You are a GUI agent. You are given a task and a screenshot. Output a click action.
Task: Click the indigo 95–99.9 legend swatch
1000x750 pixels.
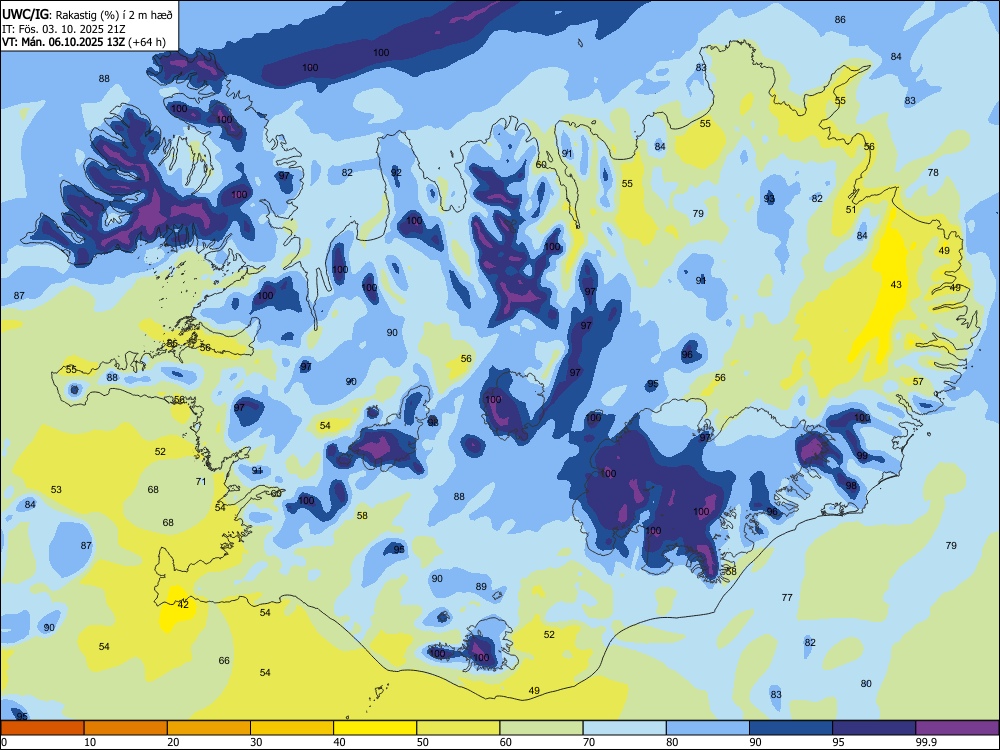[x=874, y=728]
